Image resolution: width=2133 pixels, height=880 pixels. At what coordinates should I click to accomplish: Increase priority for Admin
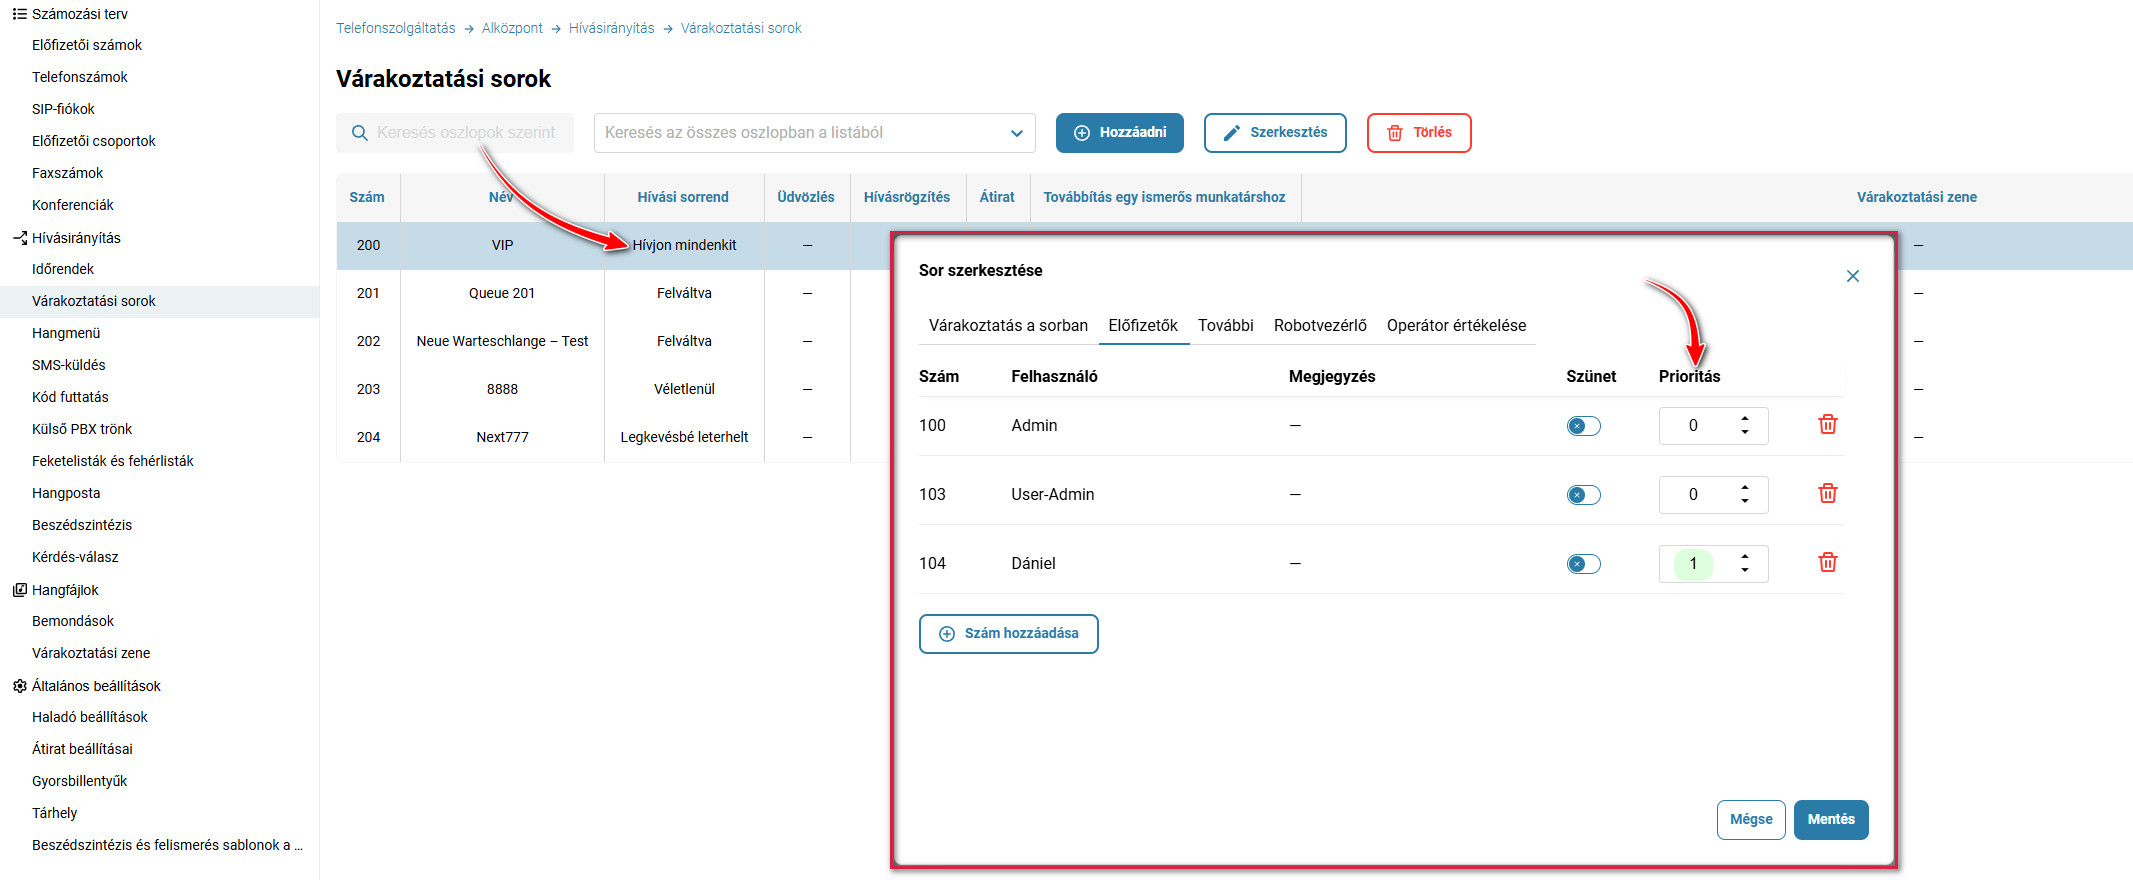[1744, 418]
